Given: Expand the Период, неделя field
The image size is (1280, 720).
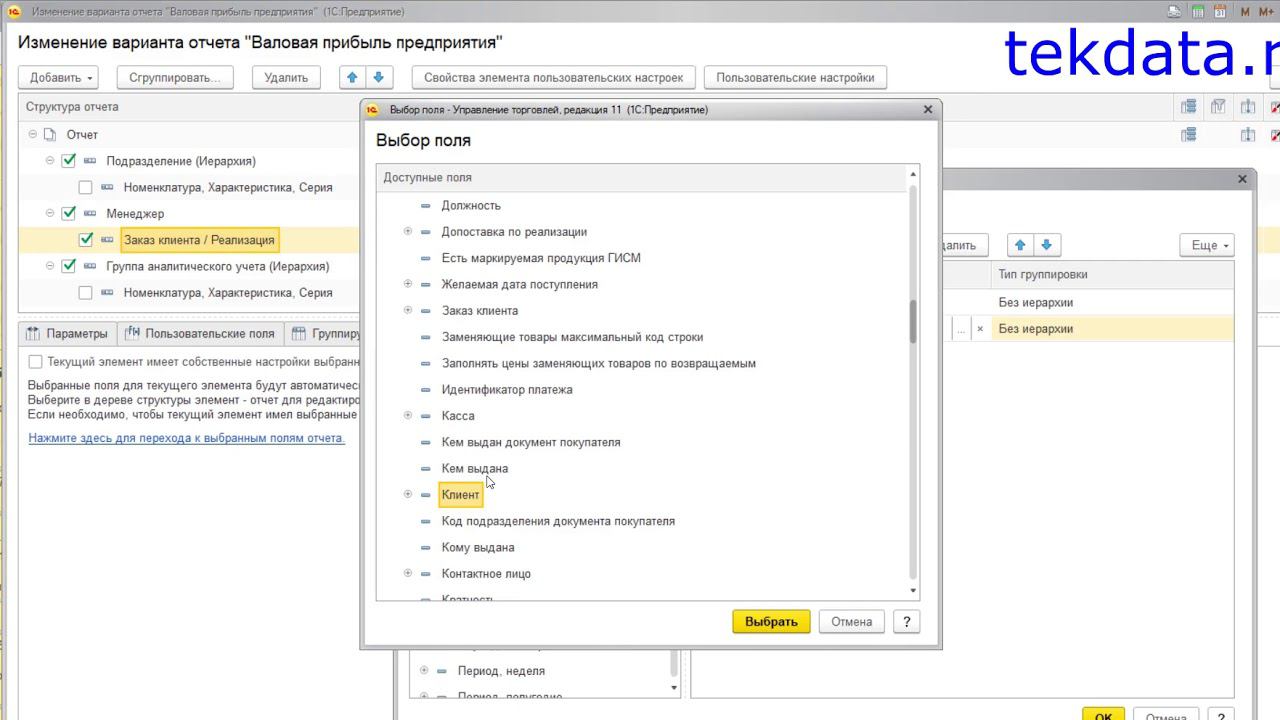Looking at the screenshot, I should 424,671.
